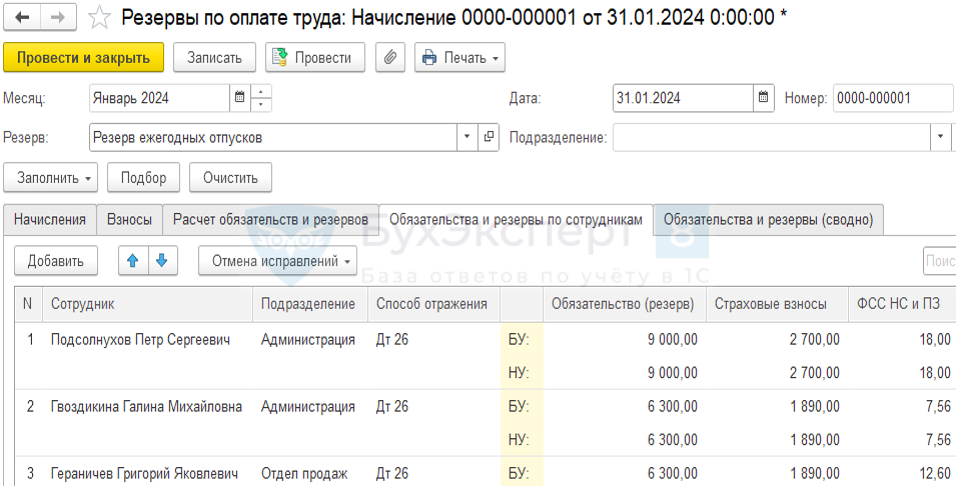Viewport: 956px width, 486px height.
Task: Open calendar picker for Дата field
Action: click(764, 98)
